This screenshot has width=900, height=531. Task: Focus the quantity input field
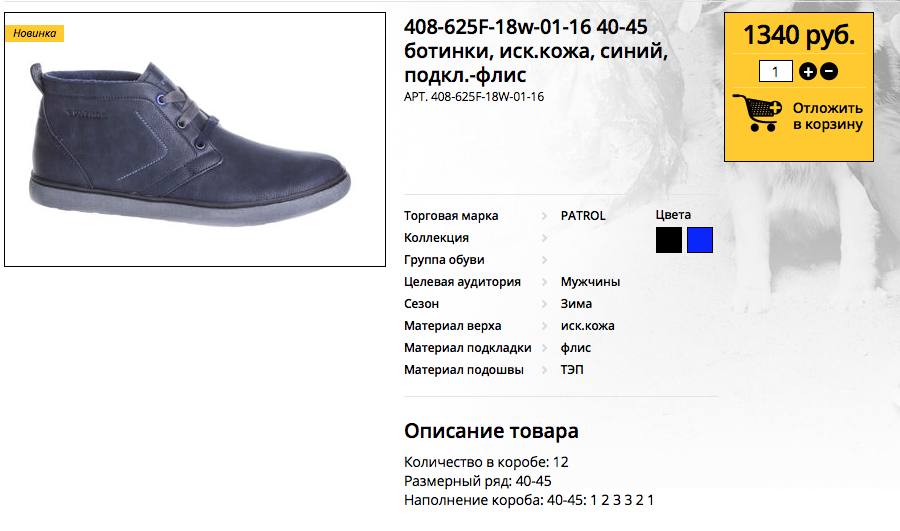[775, 72]
